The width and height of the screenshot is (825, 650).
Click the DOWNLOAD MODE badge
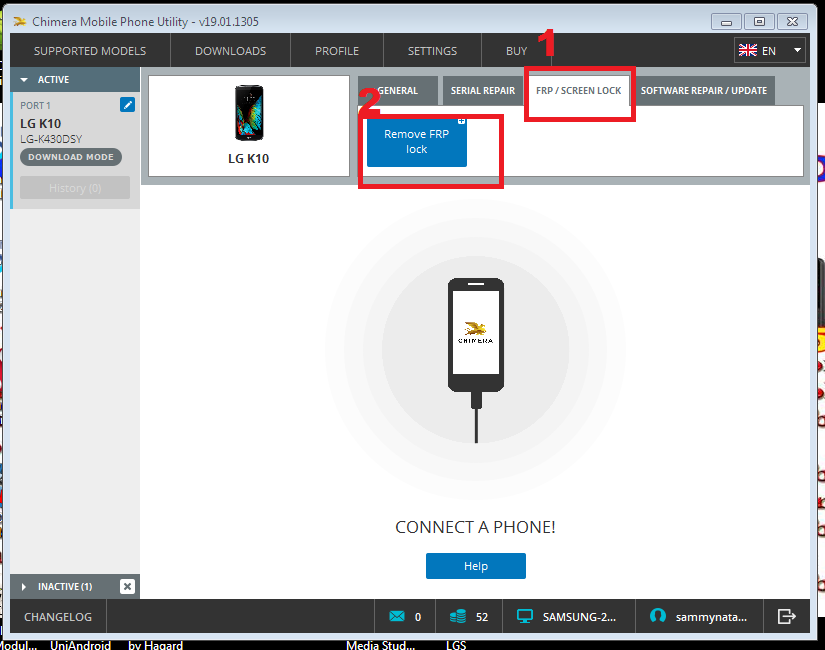pyautogui.click(x=71, y=157)
